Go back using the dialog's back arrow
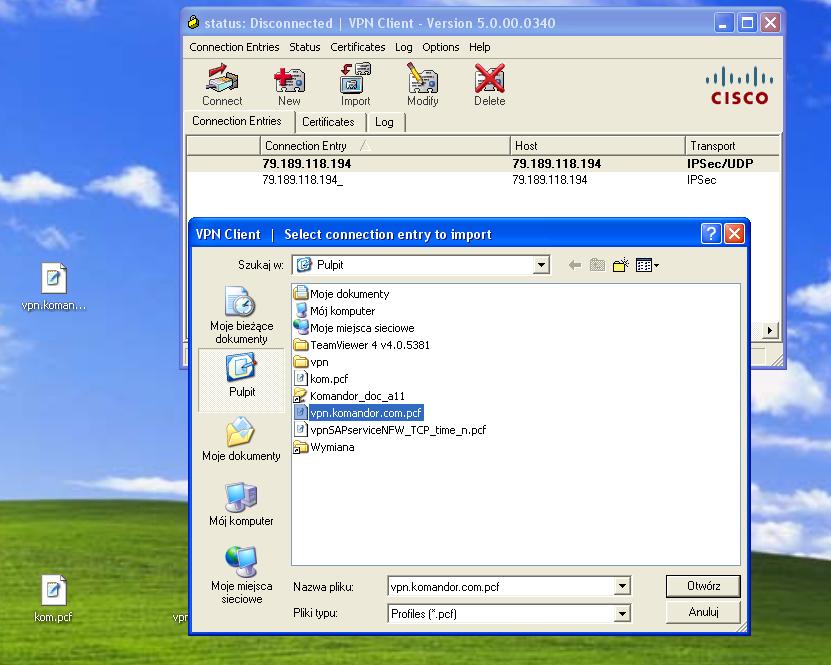Viewport: 831px width, 665px height. (574, 265)
